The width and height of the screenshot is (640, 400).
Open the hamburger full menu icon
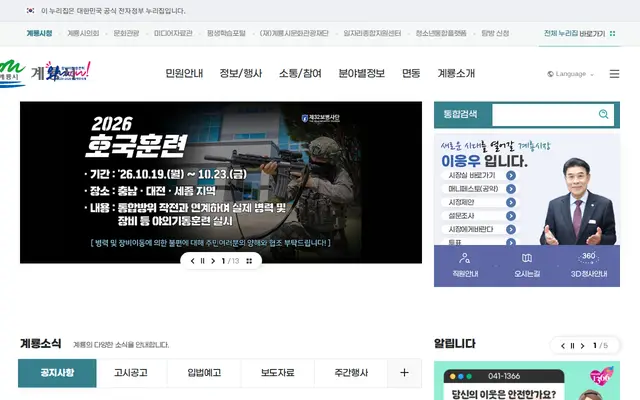[x=614, y=74]
